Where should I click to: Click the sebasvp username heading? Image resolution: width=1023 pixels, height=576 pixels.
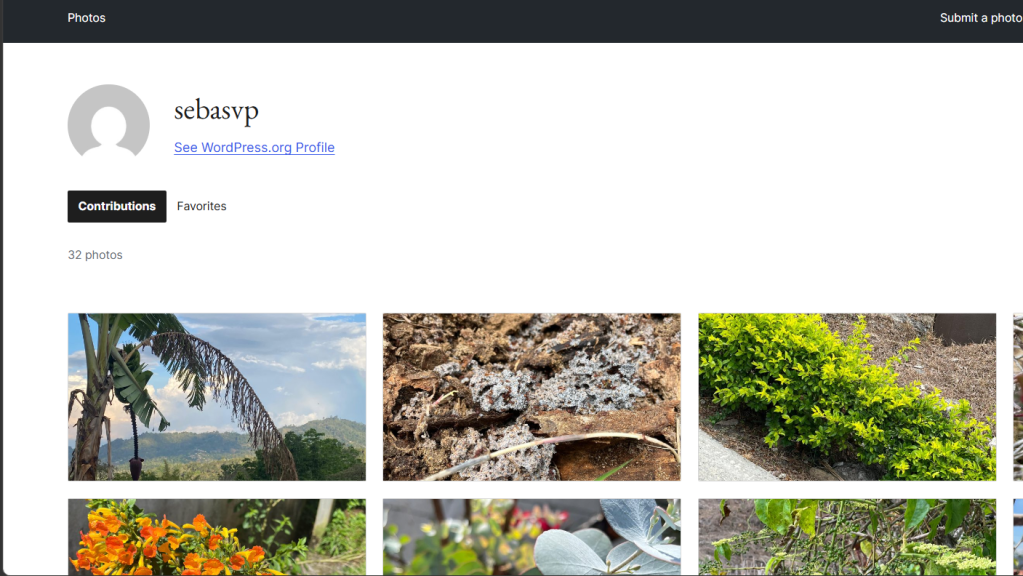216,110
